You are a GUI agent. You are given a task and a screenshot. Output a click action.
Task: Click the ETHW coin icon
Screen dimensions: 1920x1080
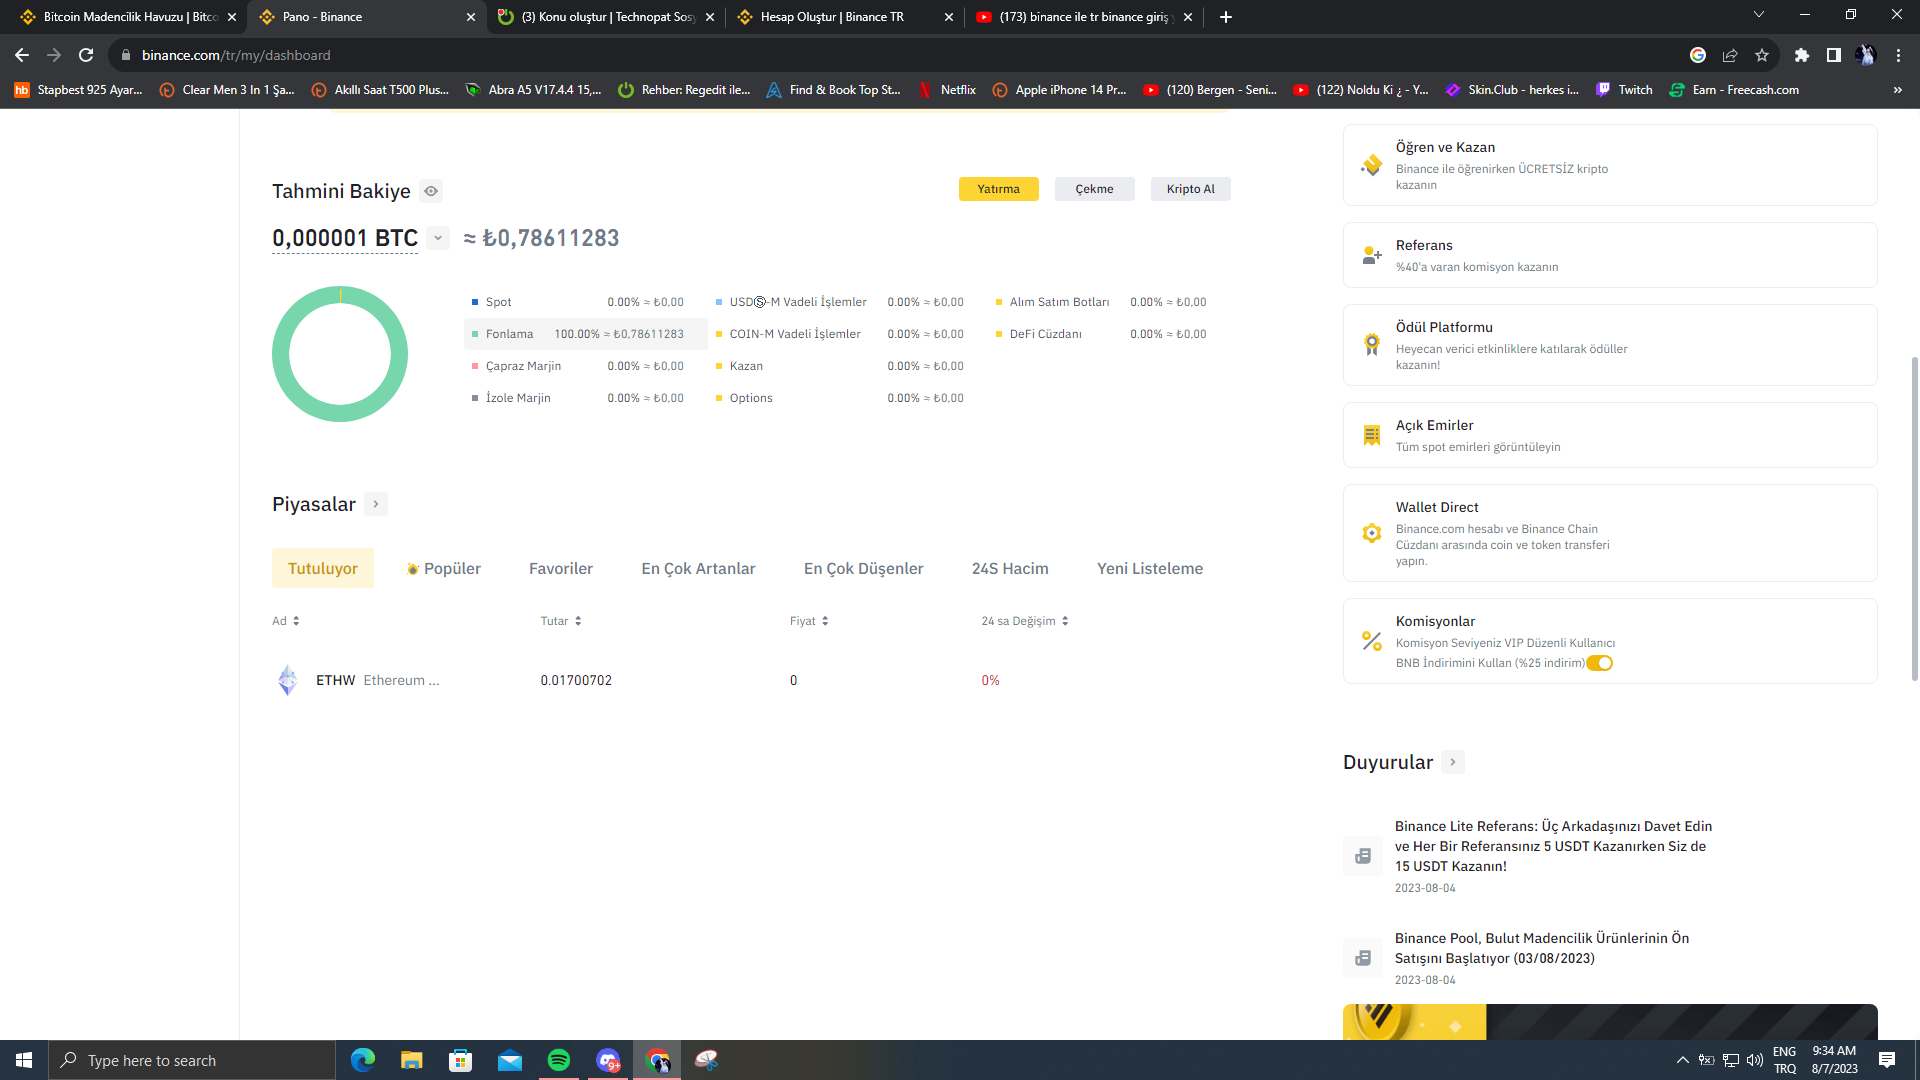(288, 680)
